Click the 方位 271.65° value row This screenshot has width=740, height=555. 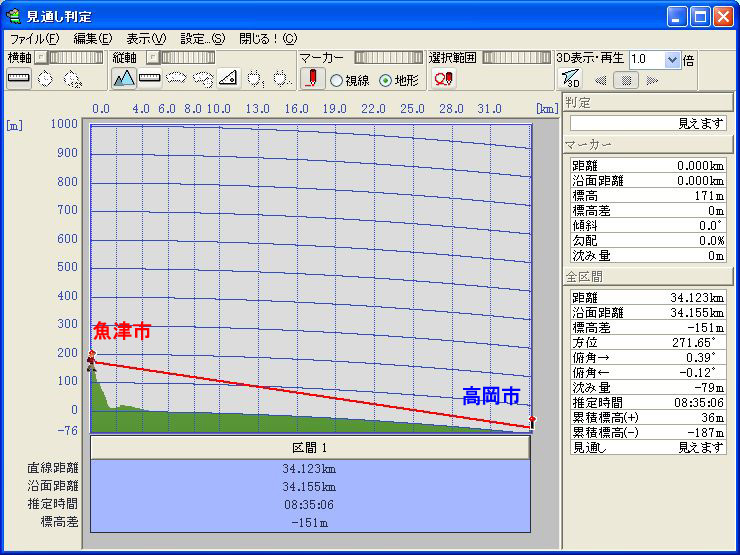click(648, 342)
